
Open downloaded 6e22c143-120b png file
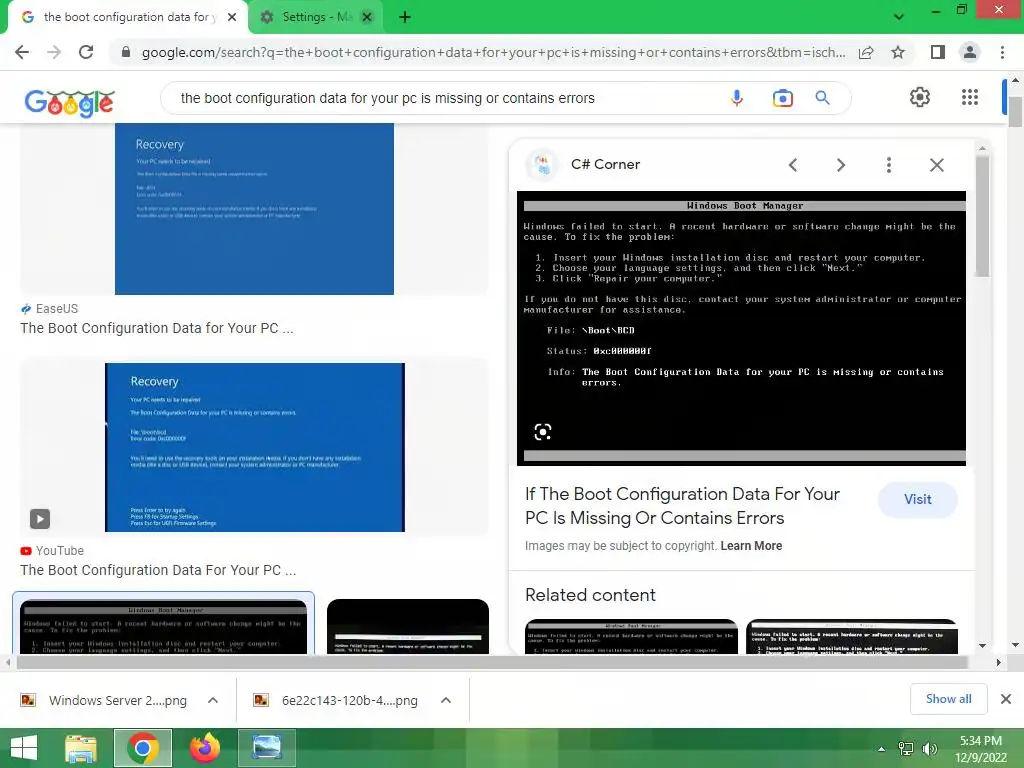336,700
